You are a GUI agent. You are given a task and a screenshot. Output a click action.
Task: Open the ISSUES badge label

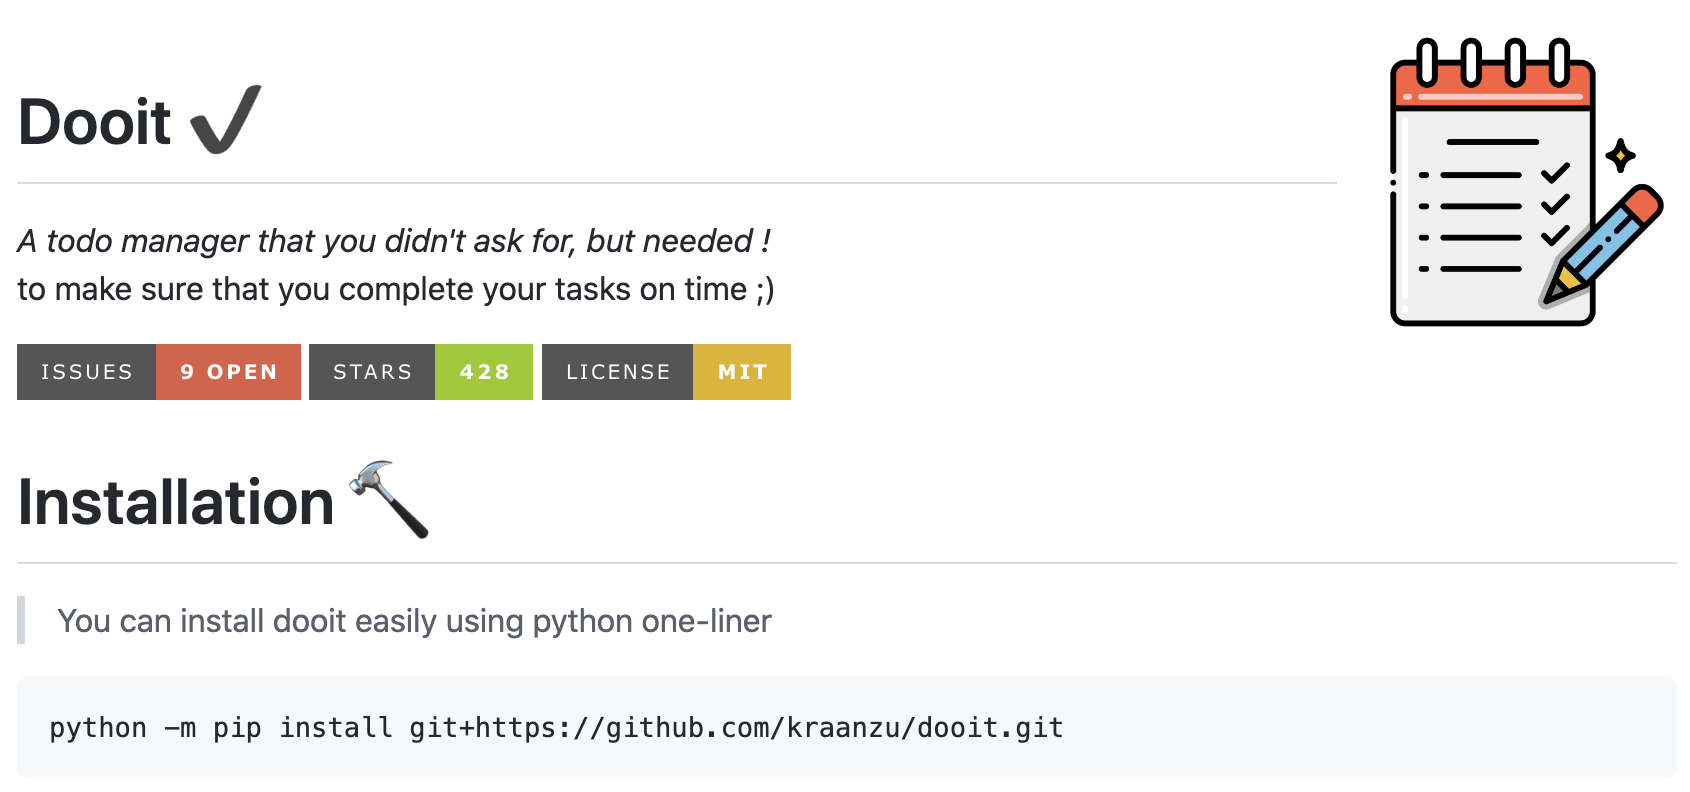pyautogui.click(x=87, y=372)
